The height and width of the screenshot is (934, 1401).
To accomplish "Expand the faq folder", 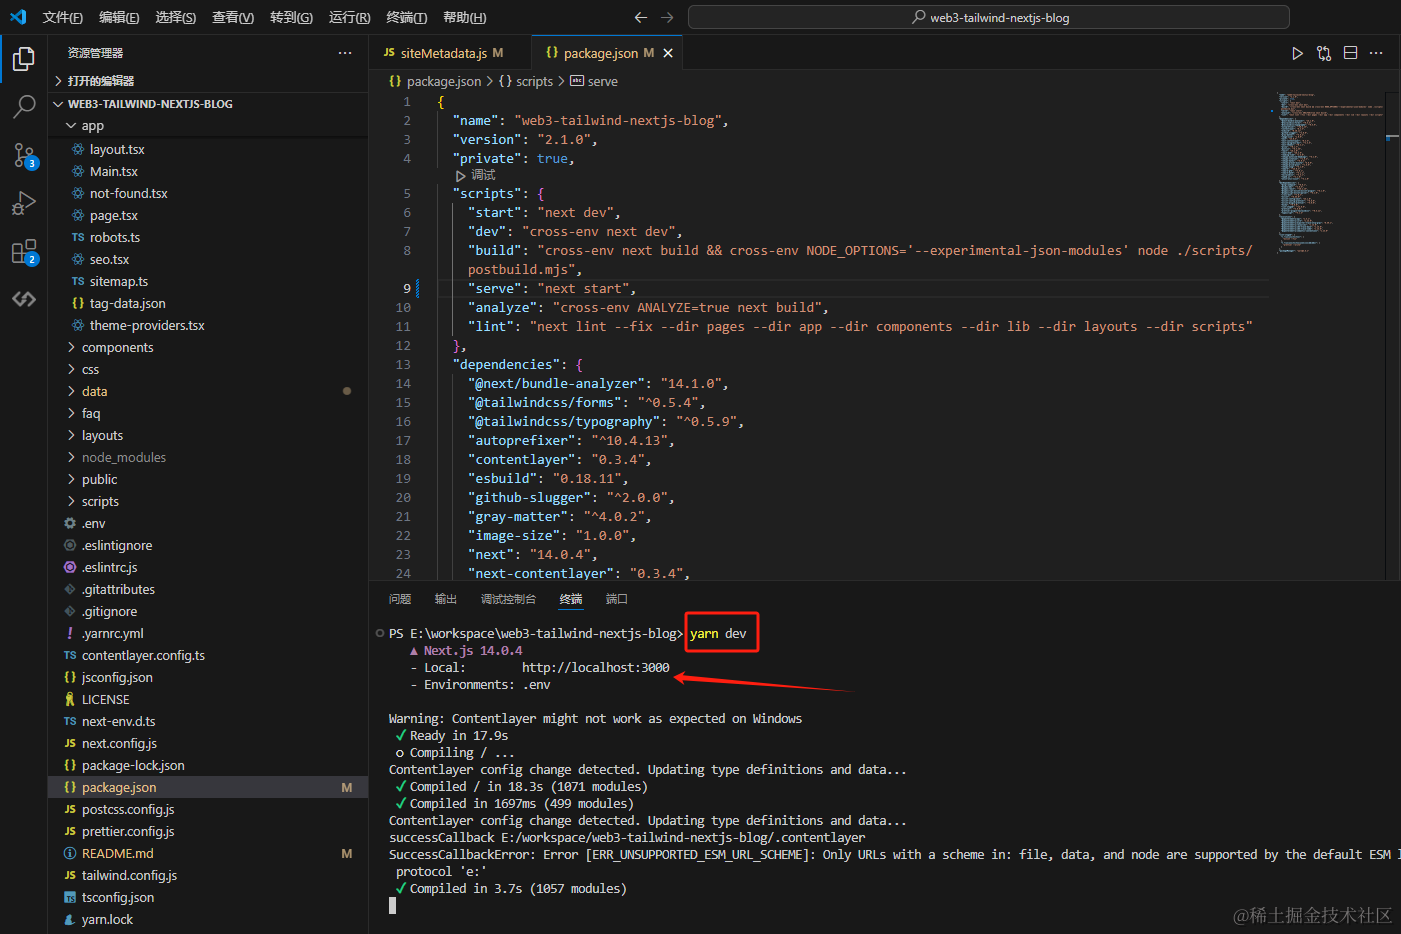I will click(x=208, y=414).
